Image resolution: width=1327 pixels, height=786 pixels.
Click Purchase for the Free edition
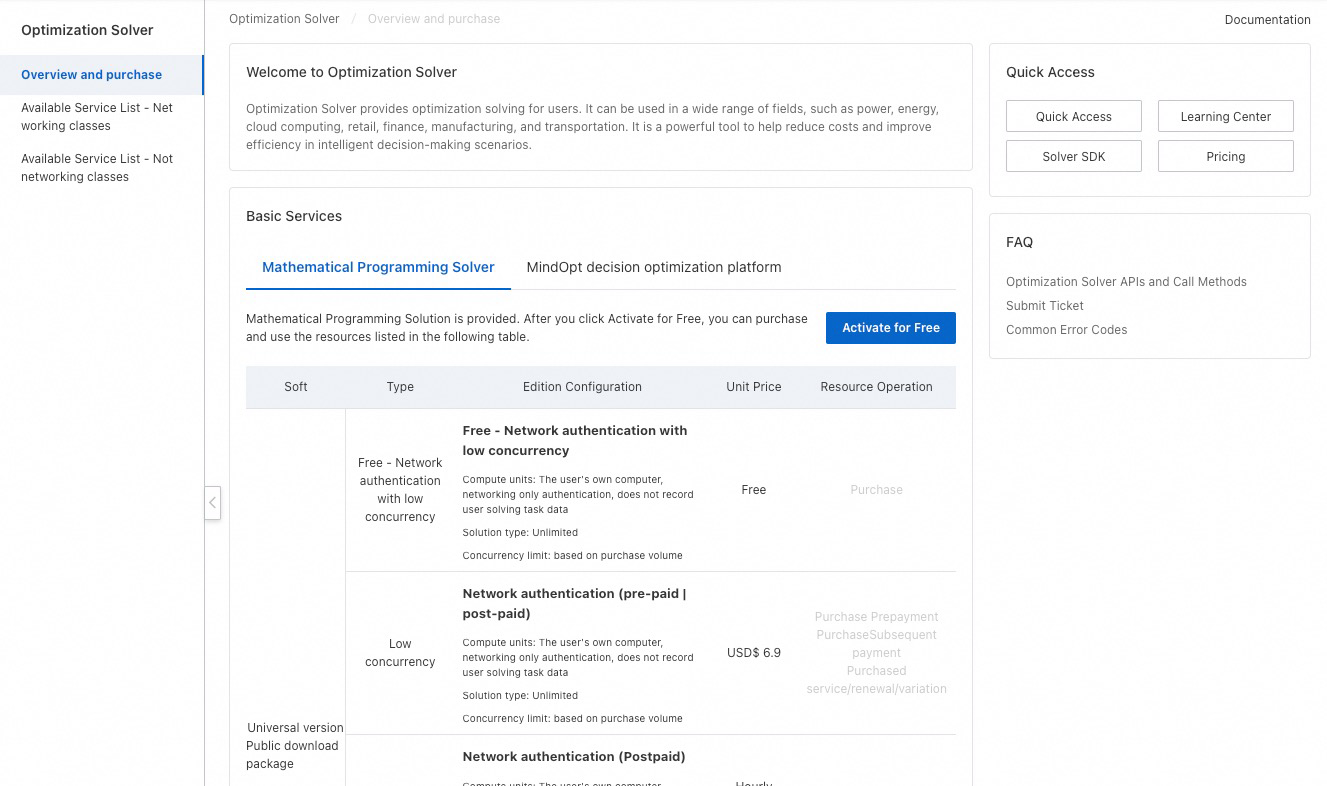876,490
